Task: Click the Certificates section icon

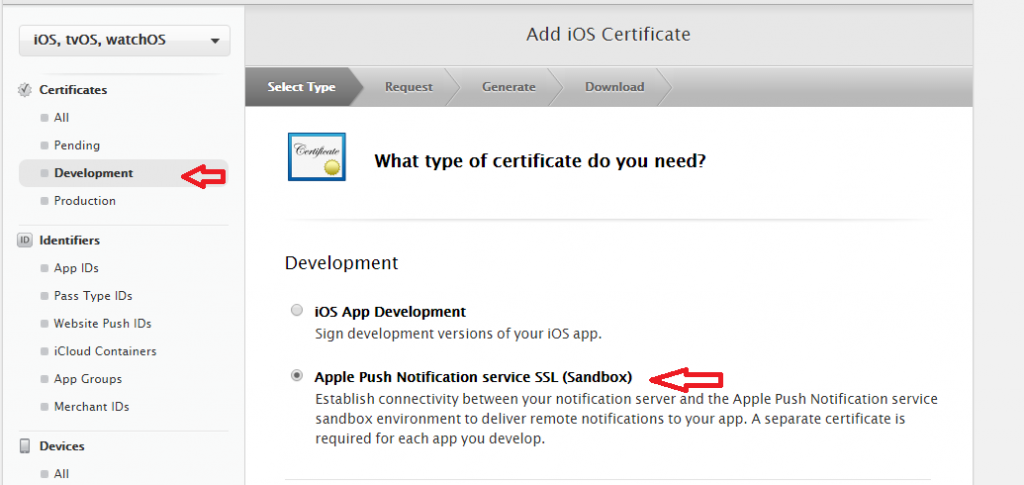Action: (25, 90)
